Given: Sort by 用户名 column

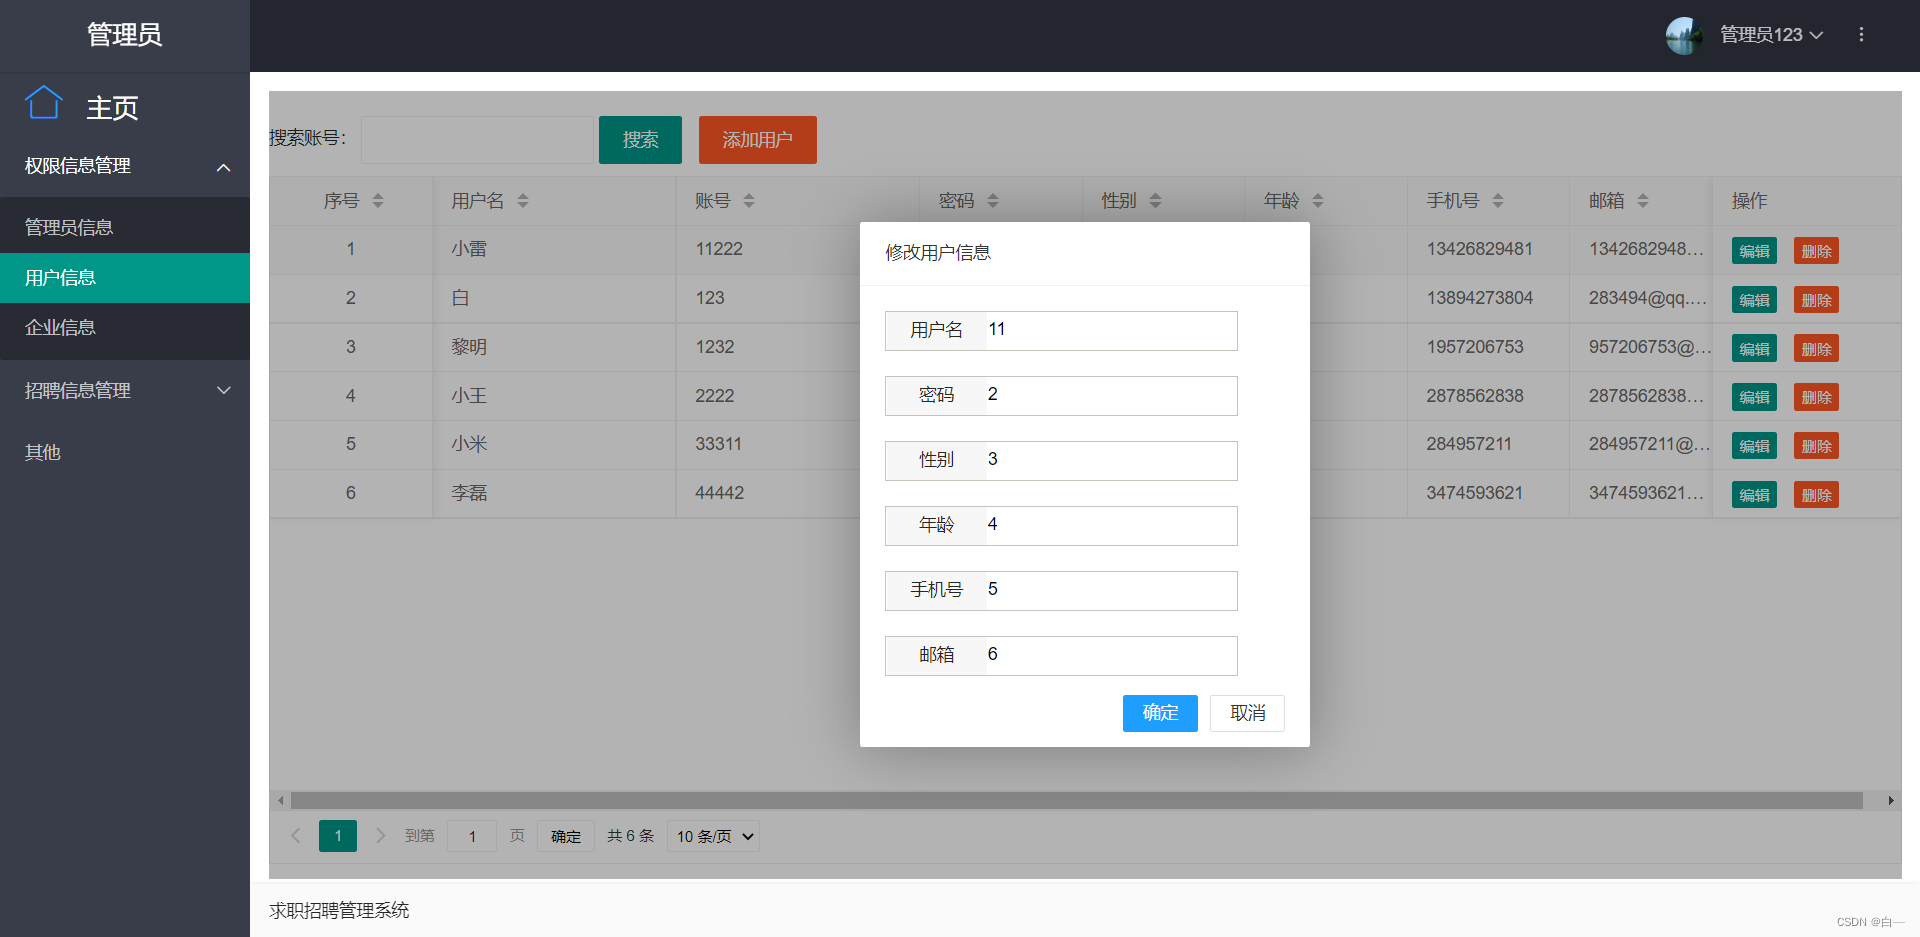Looking at the screenshot, I should [x=522, y=201].
